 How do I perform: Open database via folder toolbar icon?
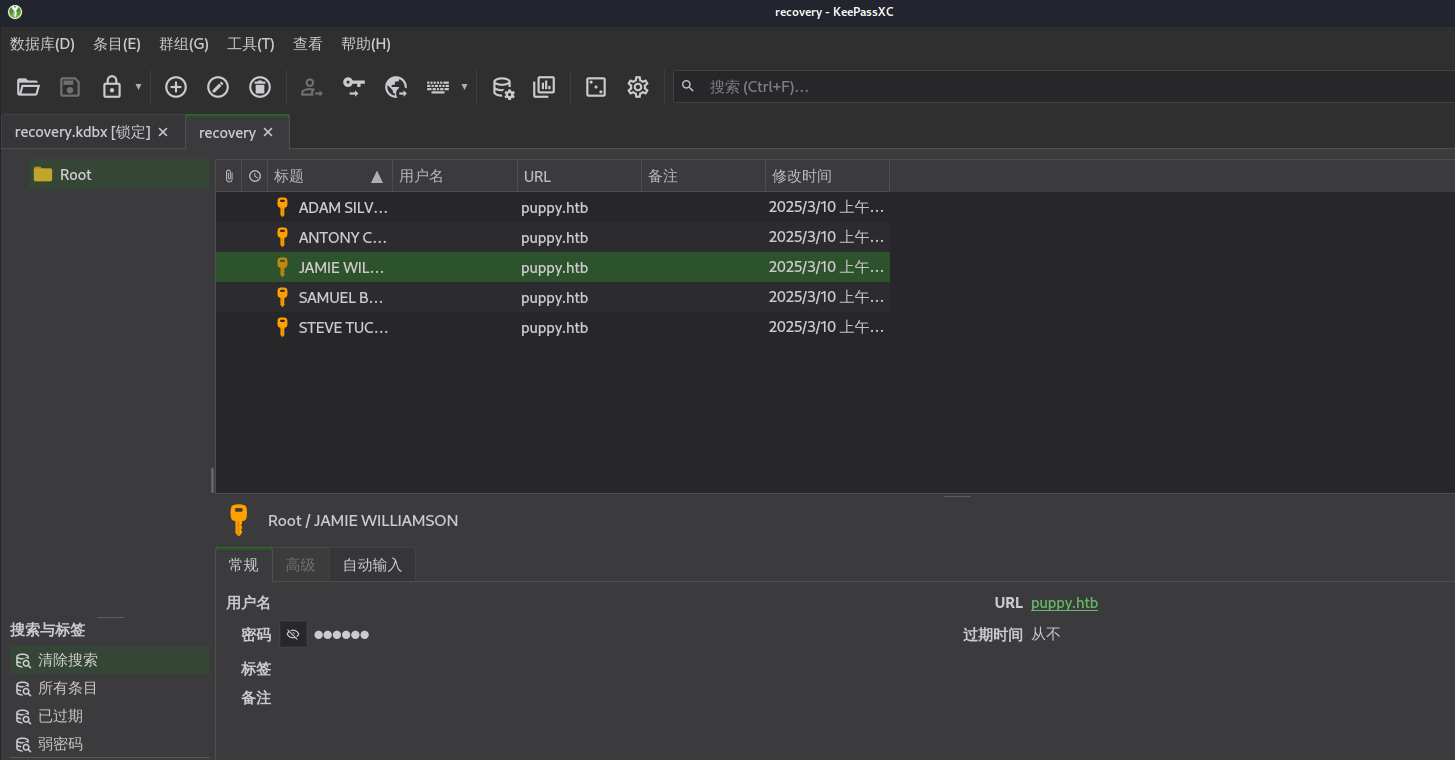[28, 87]
